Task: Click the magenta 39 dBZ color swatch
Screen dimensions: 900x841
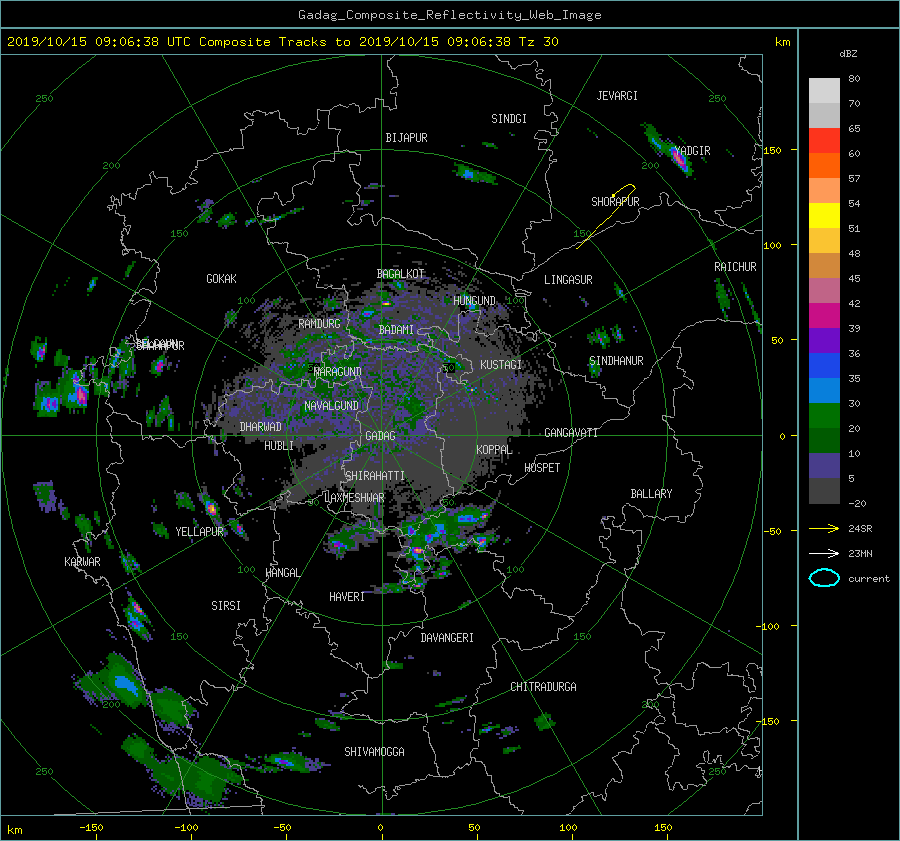Action: [824, 315]
